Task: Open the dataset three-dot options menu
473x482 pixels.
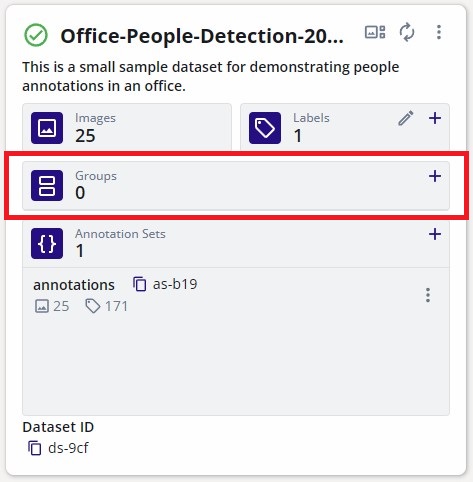Action: point(439,32)
